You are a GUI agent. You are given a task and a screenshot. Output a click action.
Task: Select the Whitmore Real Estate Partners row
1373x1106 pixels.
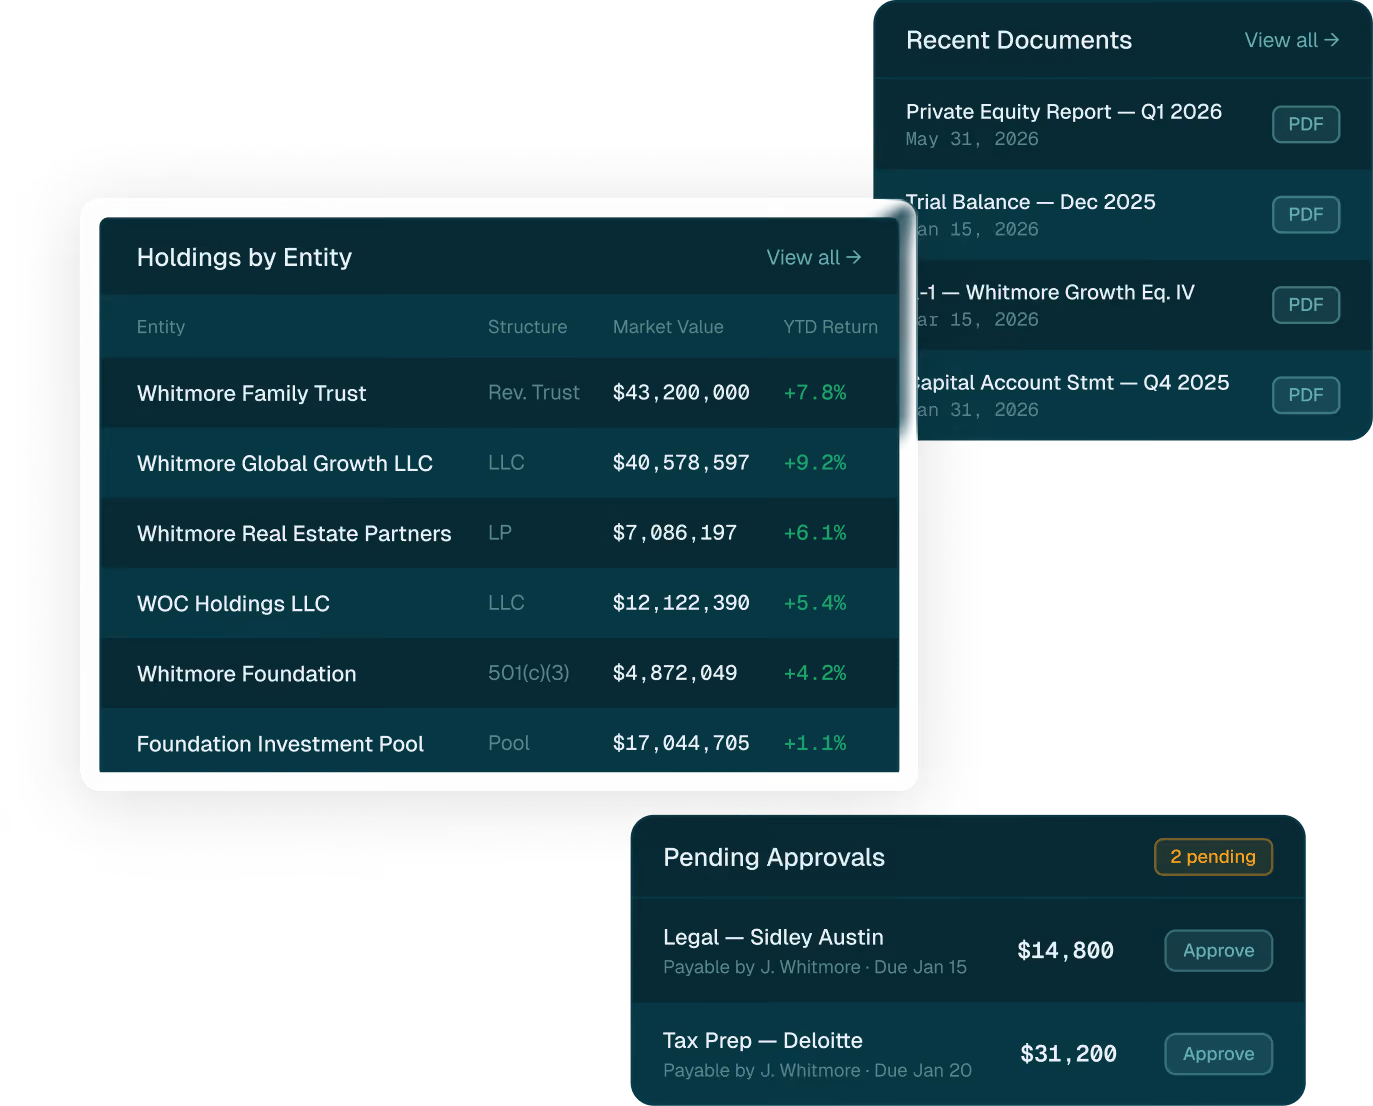click(499, 533)
